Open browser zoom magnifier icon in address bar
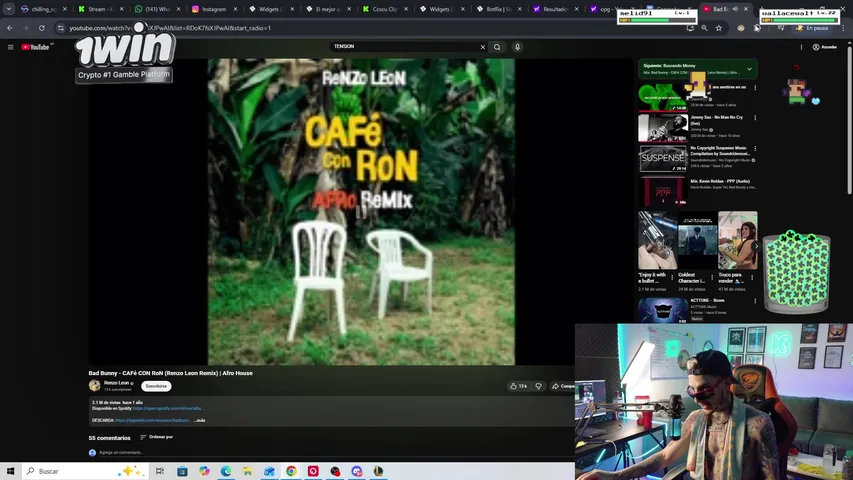 click(x=704, y=28)
